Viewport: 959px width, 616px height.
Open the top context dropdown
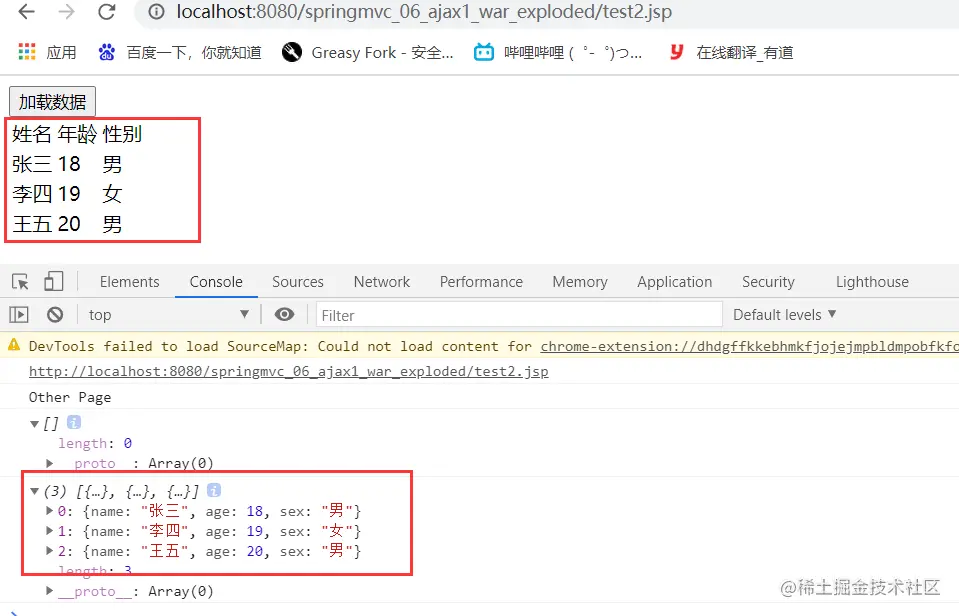click(x=168, y=314)
